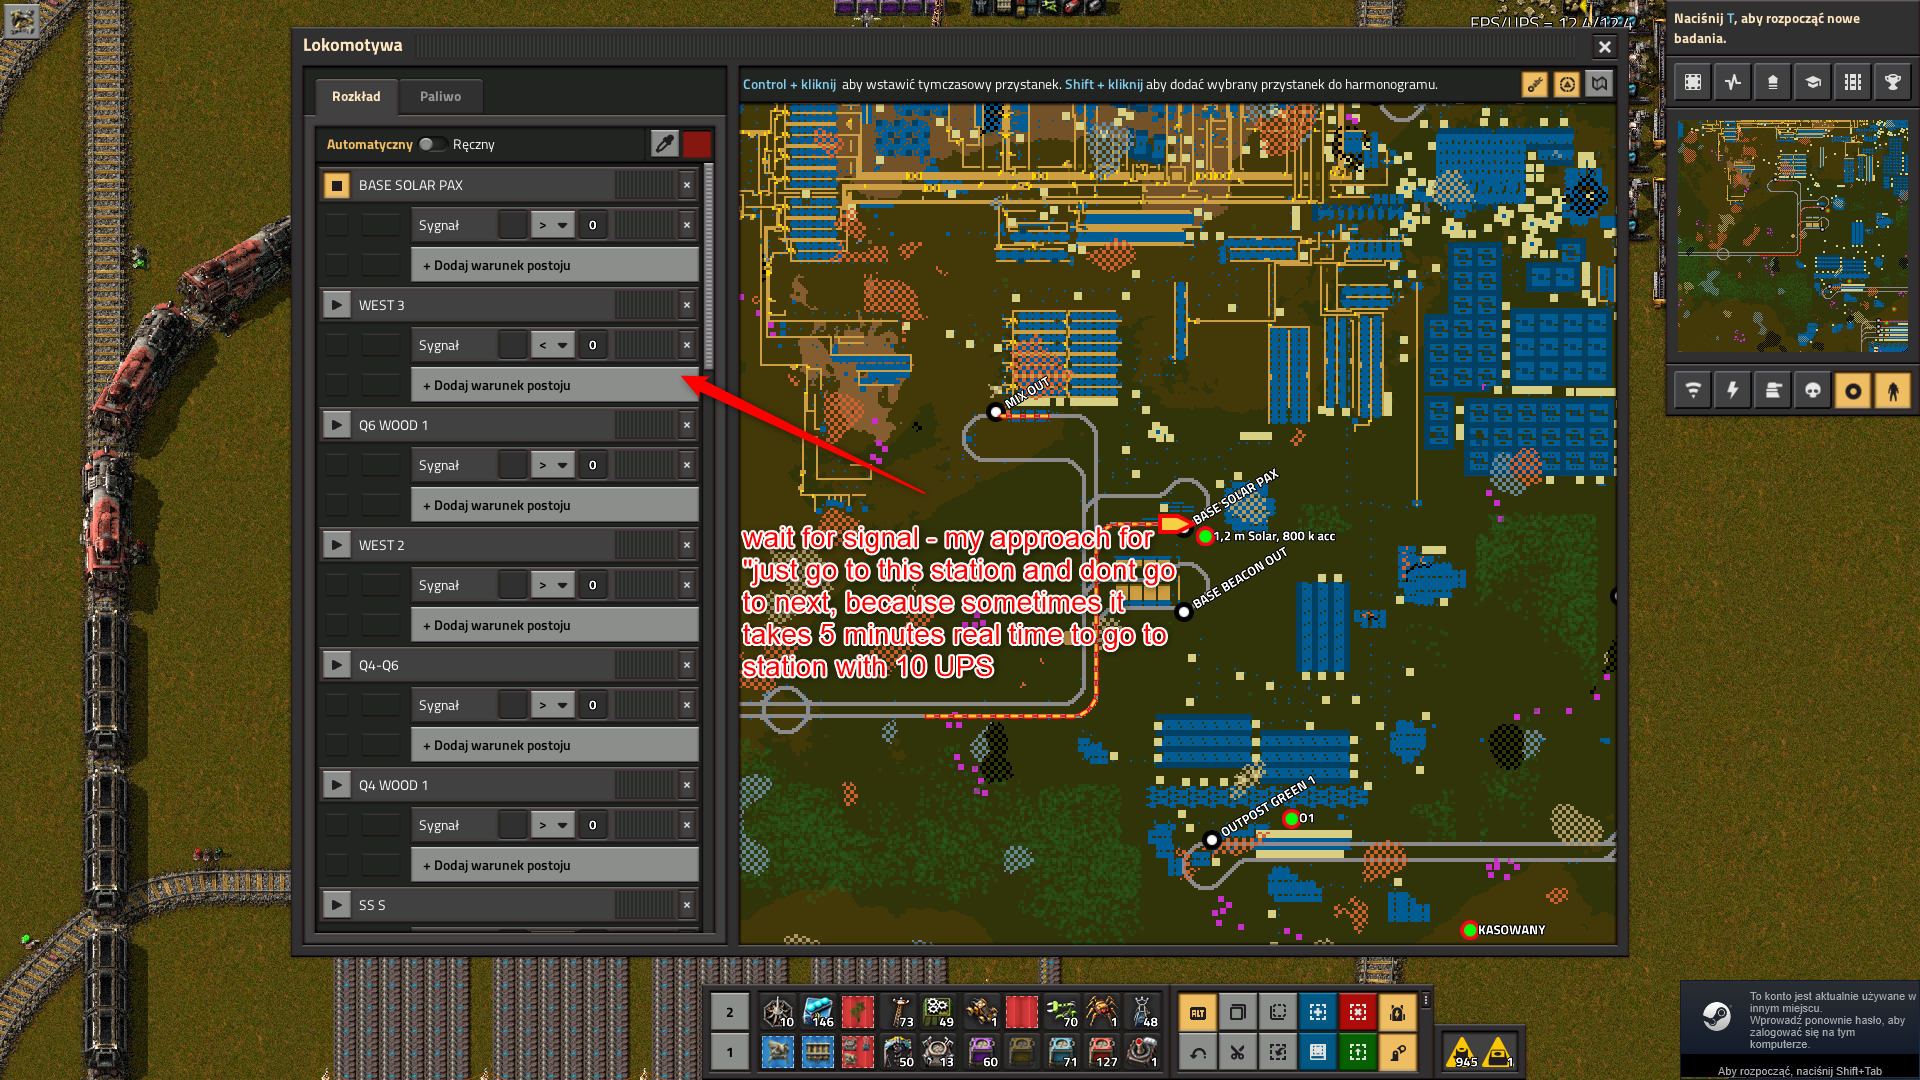Click the circled triangle map toolbar icon
This screenshot has width=1920, height=1080.
pyautogui.click(x=1567, y=85)
